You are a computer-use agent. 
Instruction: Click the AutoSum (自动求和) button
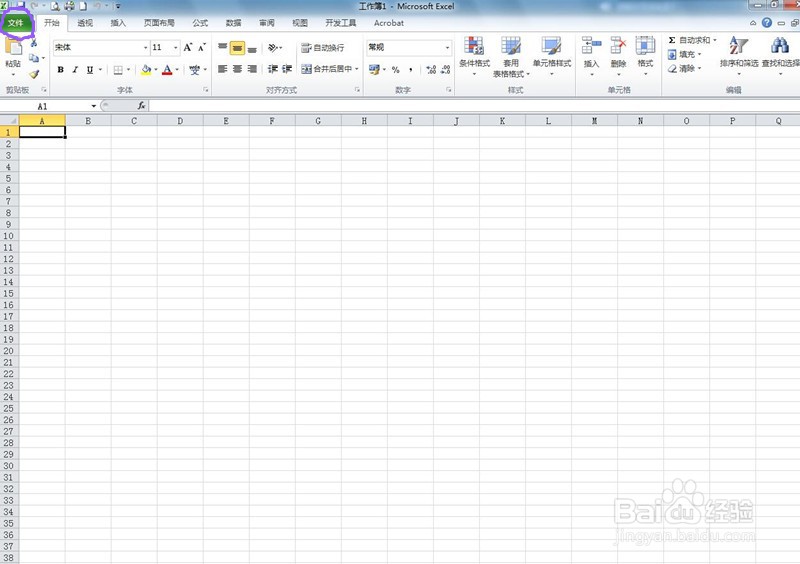[x=689, y=40]
